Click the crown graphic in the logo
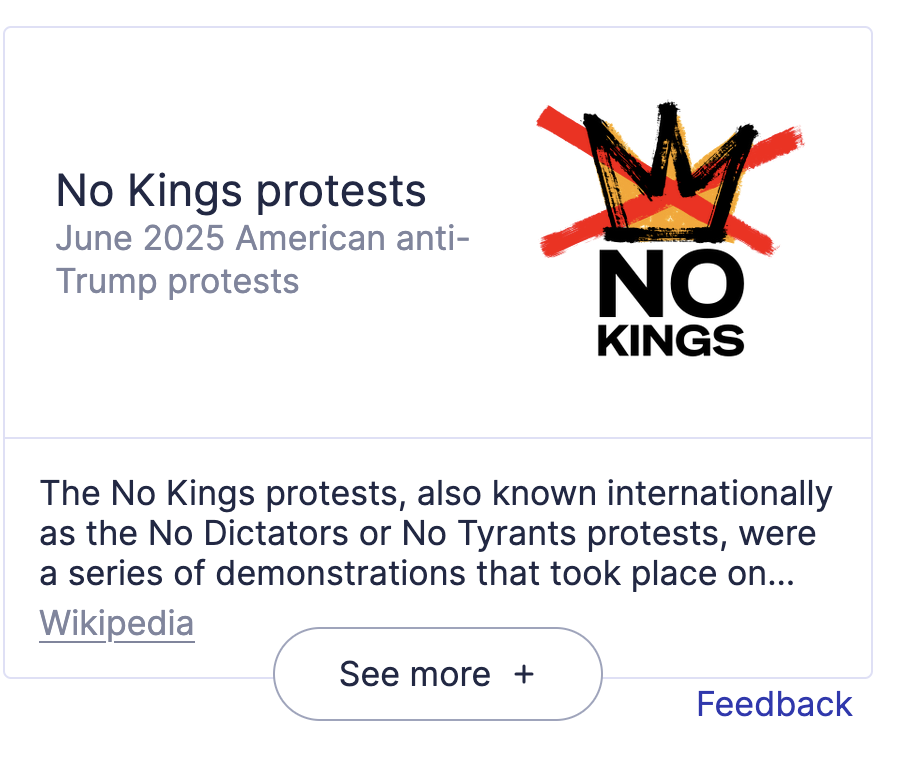The width and height of the screenshot is (910, 758). (x=670, y=173)
